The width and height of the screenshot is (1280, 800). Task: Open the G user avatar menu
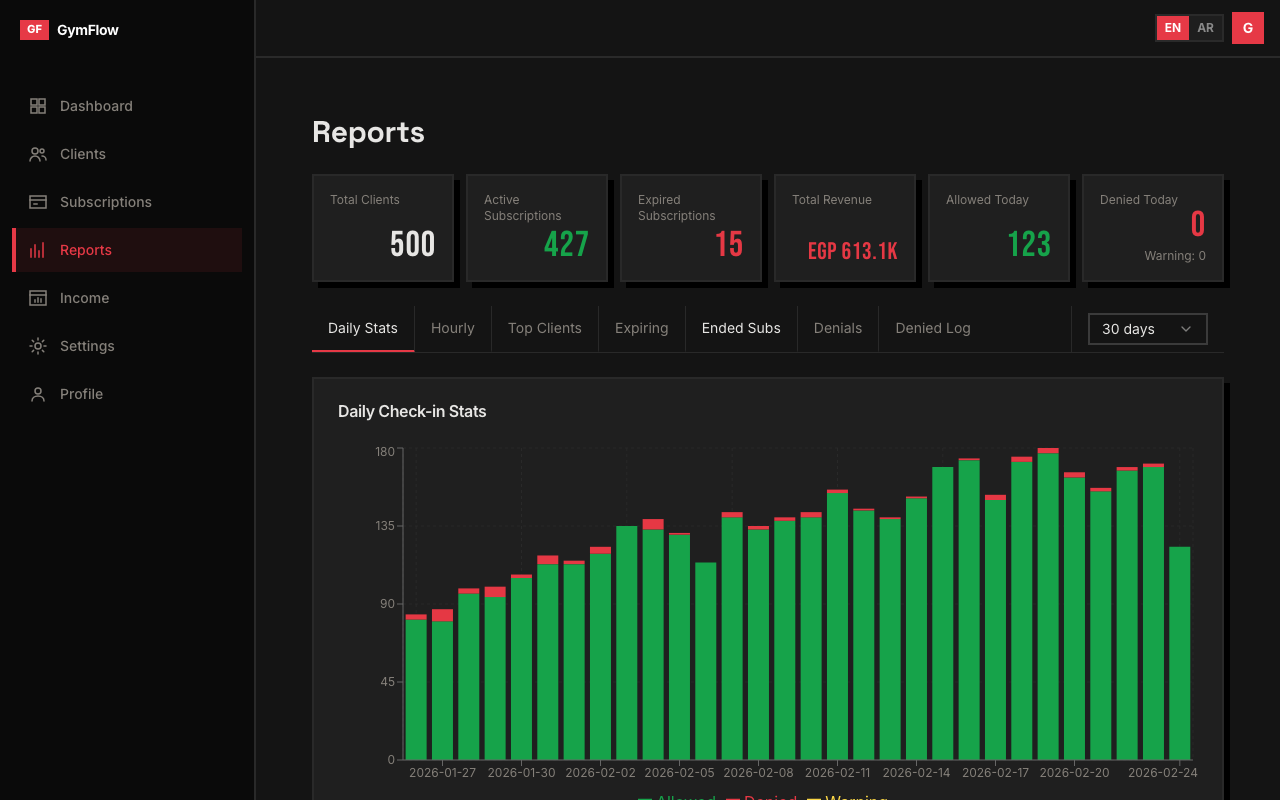tap(1247, 28)
